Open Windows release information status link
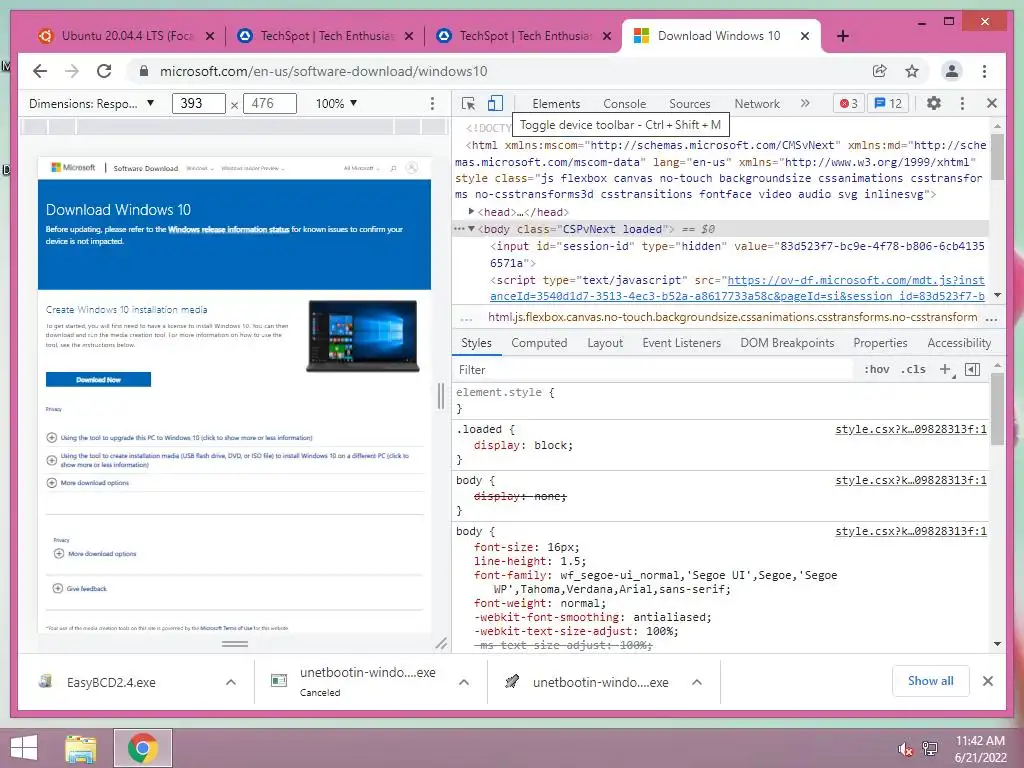The height and width of the screenshot is (768, 1024). coord(229,229)
